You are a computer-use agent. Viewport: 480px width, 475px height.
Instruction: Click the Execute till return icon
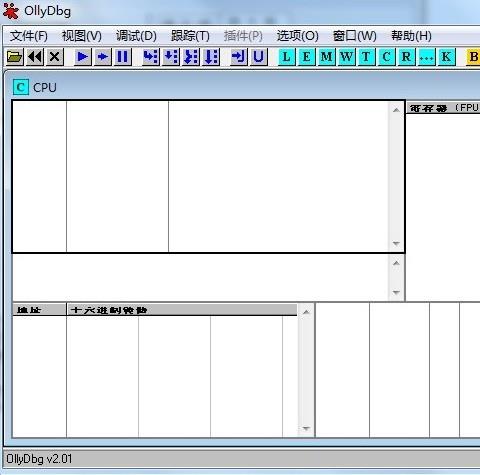pyautogui.click(x=239, y=57)
